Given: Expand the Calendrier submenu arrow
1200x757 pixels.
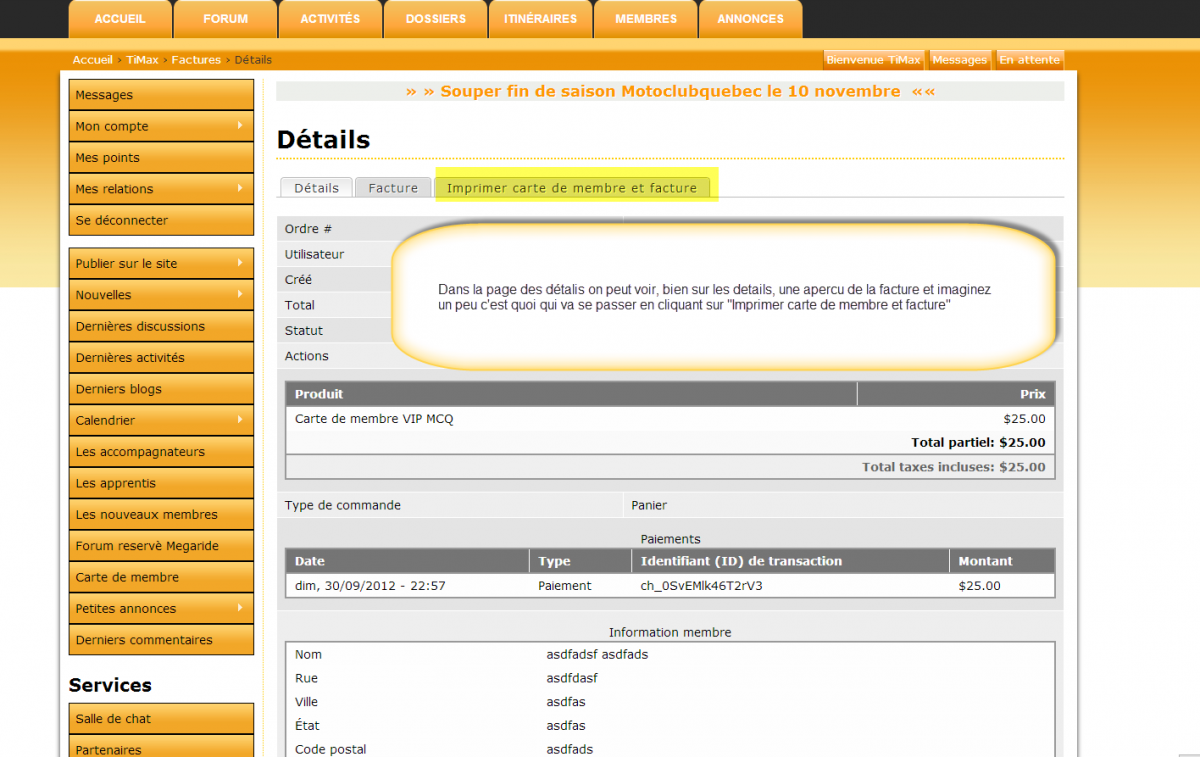Looking at the screenshot, I should [x=240, y=420].
